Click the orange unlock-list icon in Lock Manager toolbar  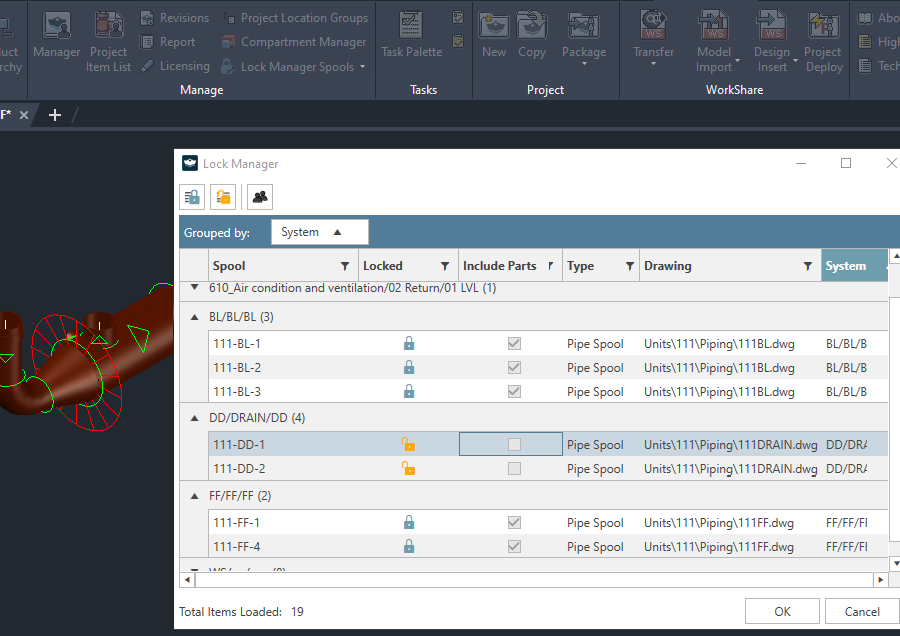point(223,197)
